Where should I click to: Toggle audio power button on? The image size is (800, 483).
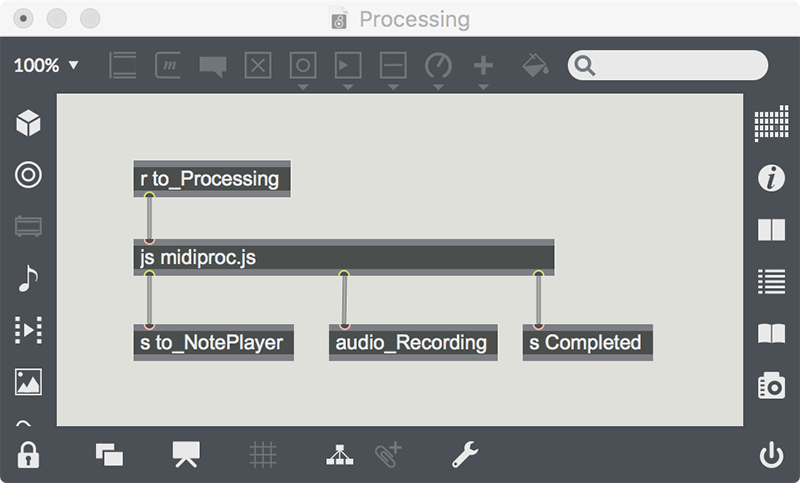771,454
